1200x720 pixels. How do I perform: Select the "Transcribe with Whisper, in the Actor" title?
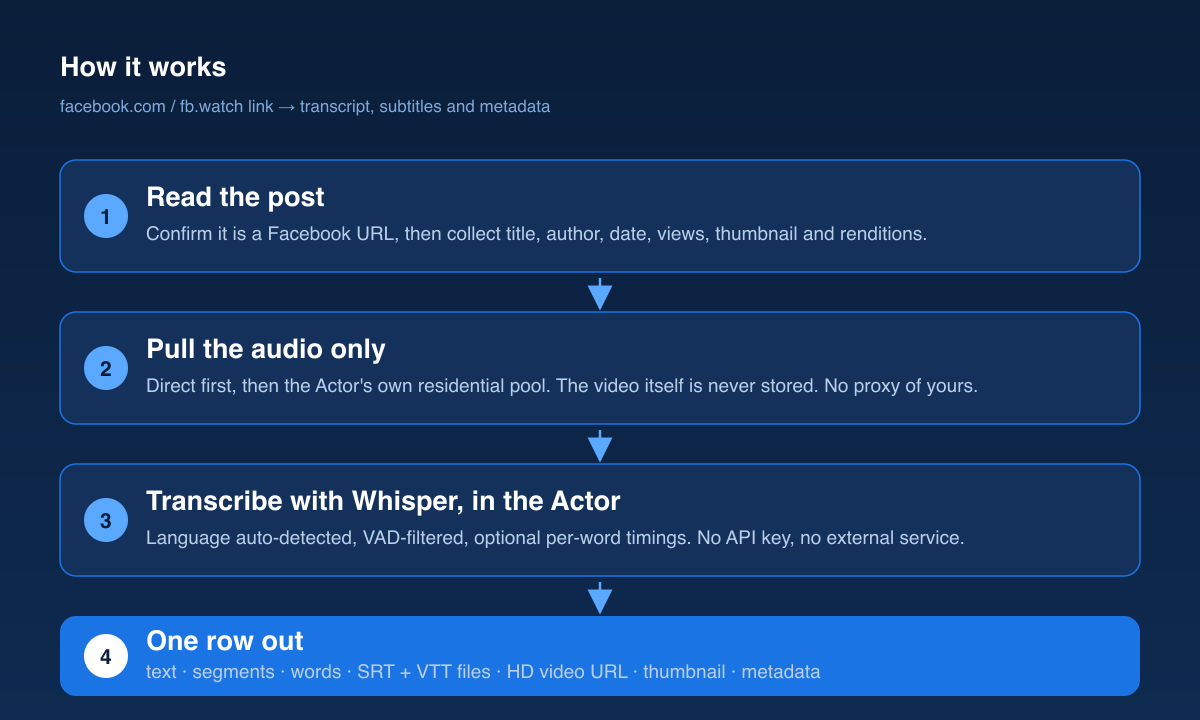point(383,501)
